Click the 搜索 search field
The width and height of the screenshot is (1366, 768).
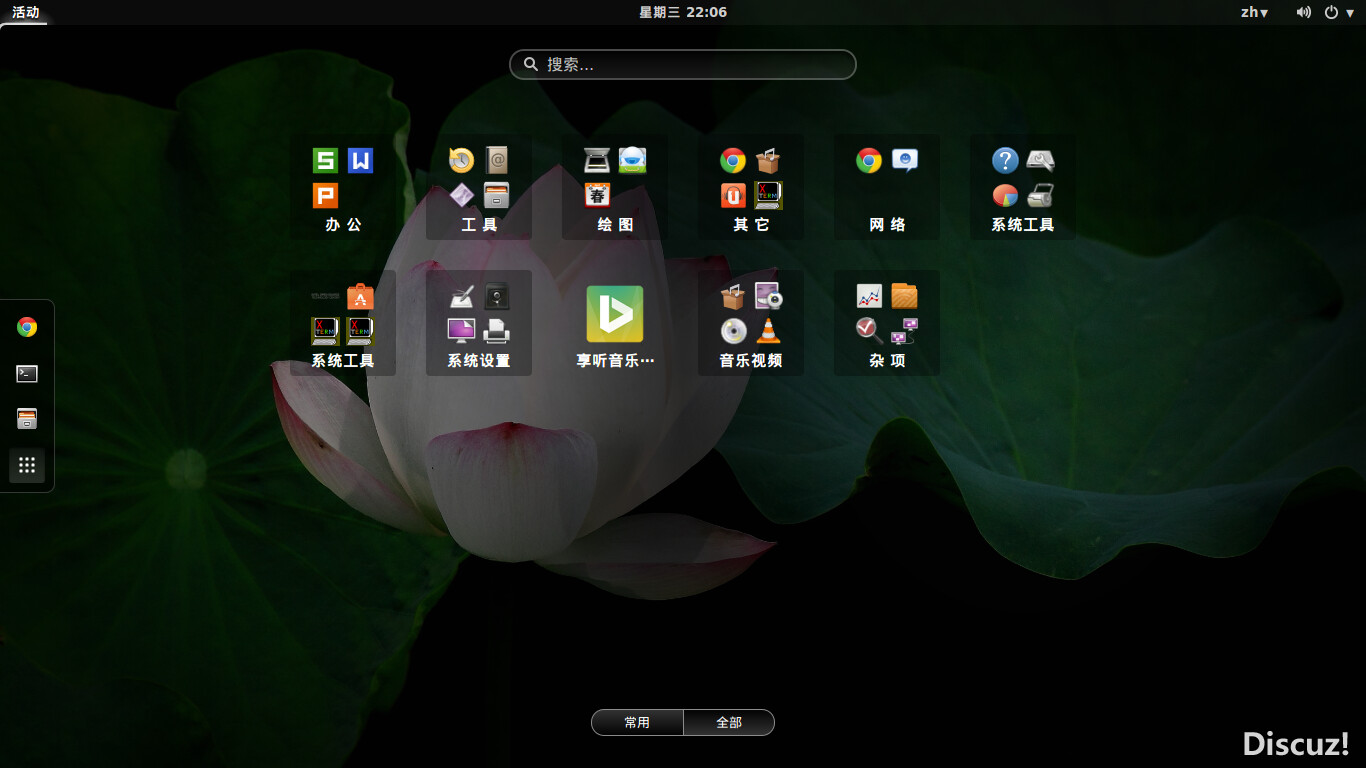point(683,64)
